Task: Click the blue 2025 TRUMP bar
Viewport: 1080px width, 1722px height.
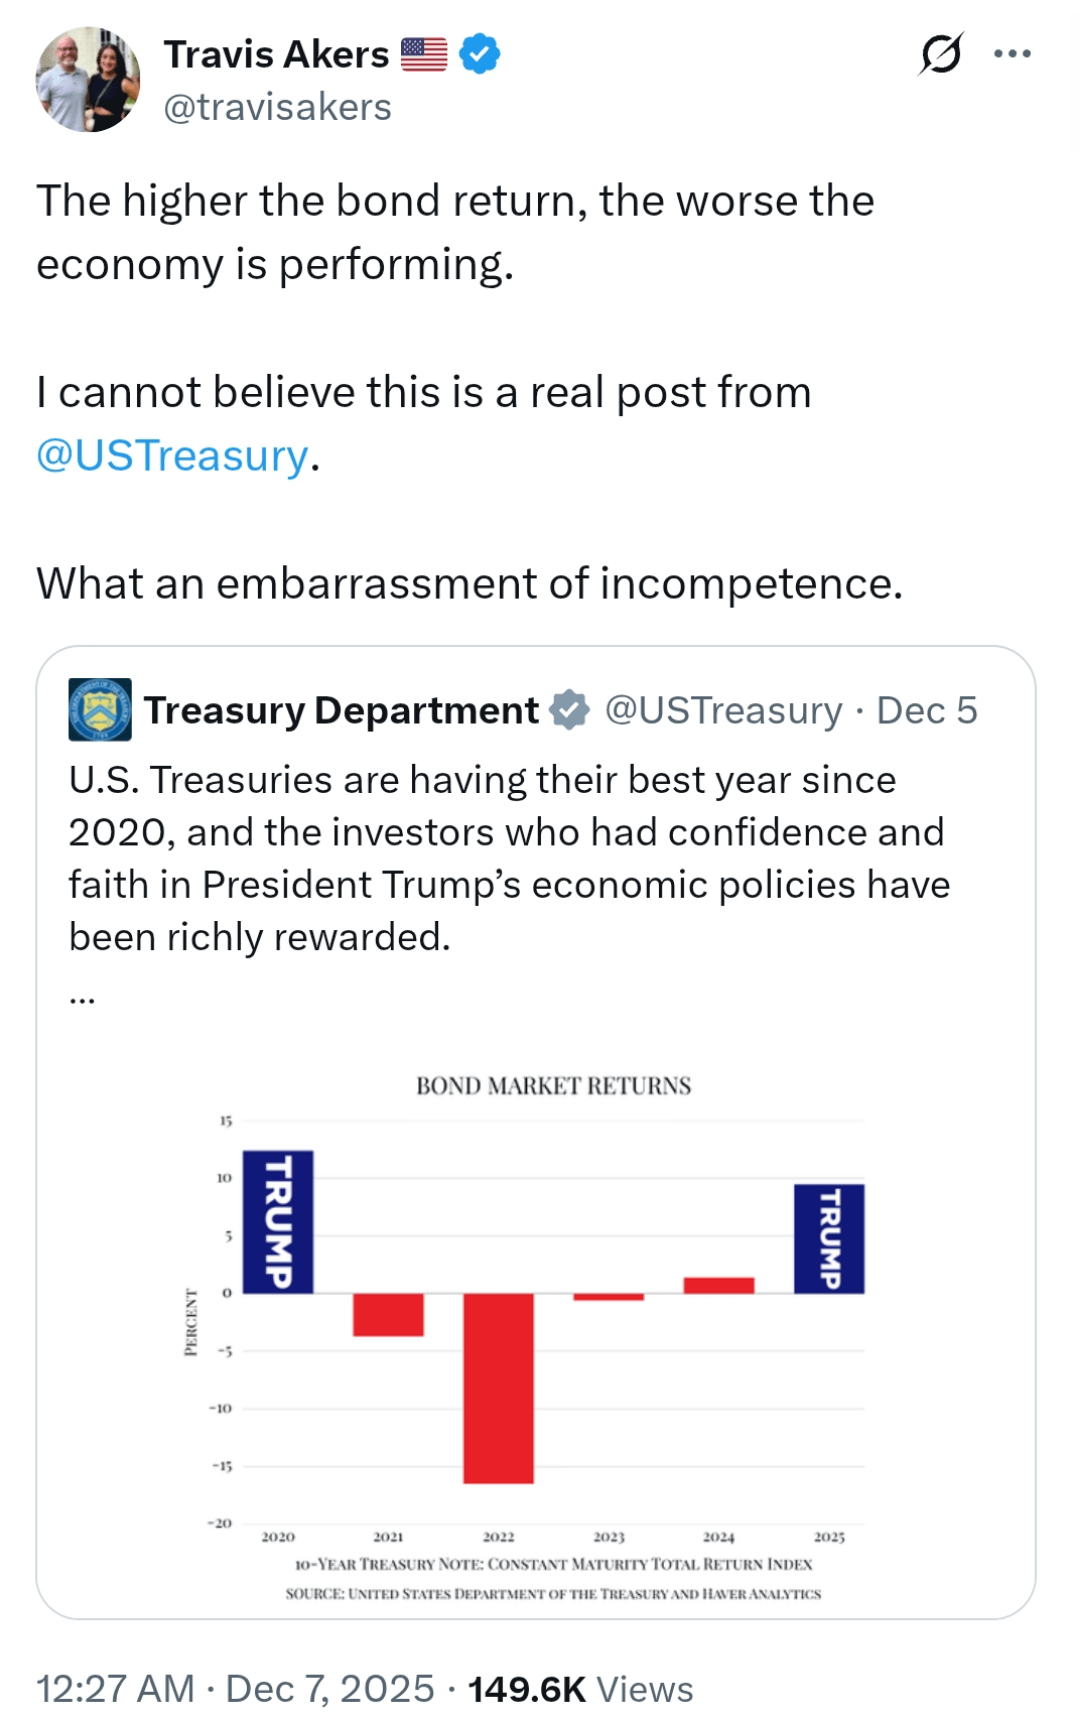Action: pos(829,1239)
